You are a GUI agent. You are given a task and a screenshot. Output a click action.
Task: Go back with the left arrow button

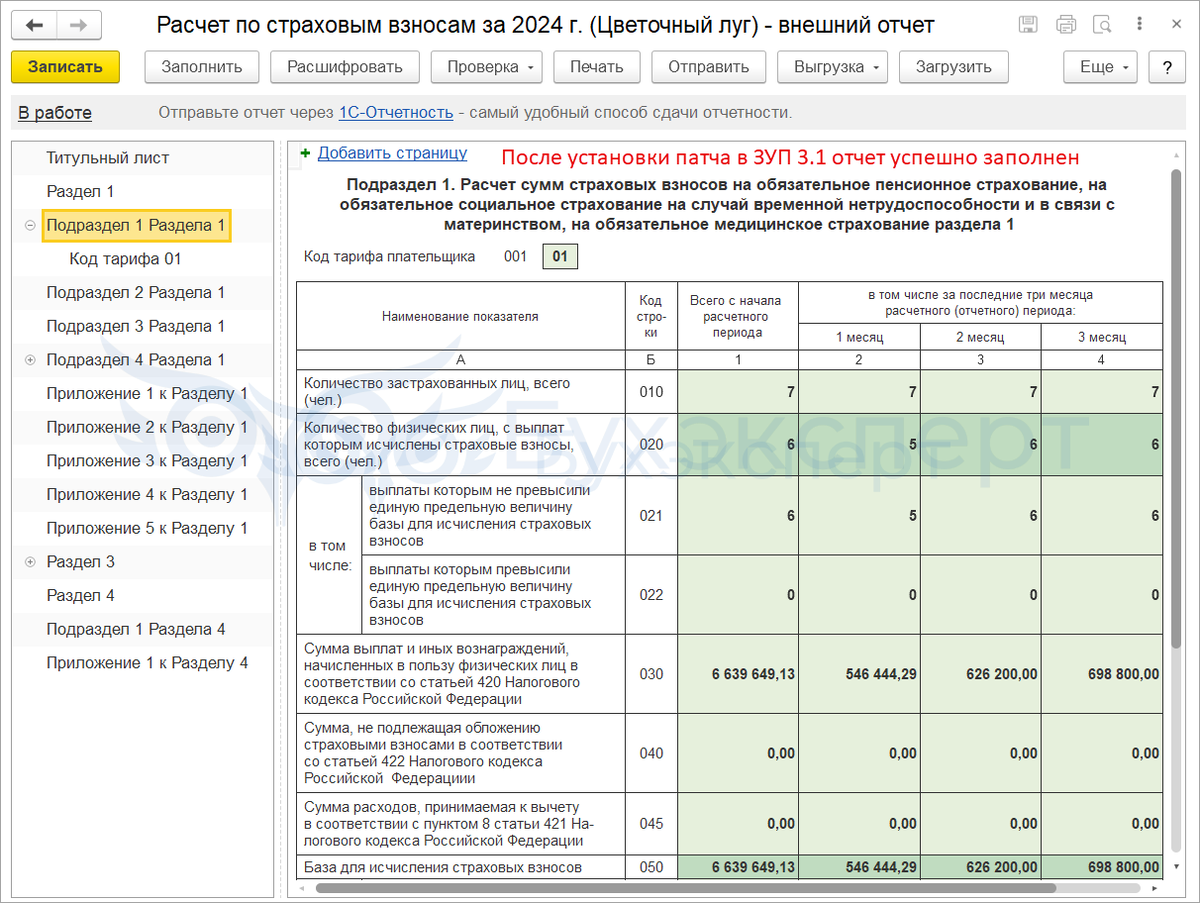pos(34,25)
